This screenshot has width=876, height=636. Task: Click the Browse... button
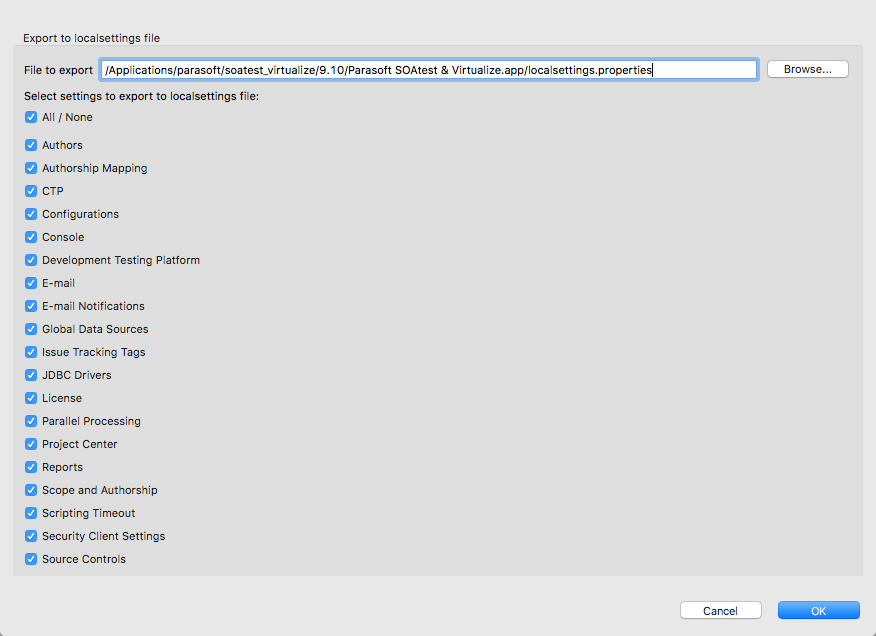pos(808,69)
